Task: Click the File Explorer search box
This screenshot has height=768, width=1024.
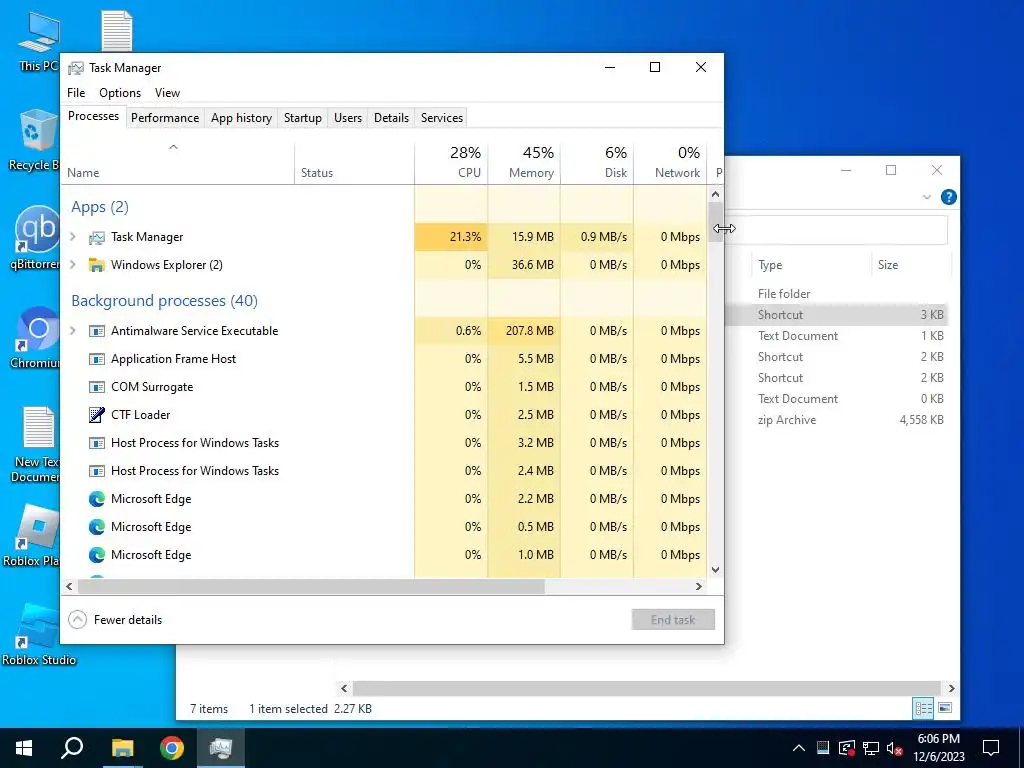Action: tap(836, 230)
